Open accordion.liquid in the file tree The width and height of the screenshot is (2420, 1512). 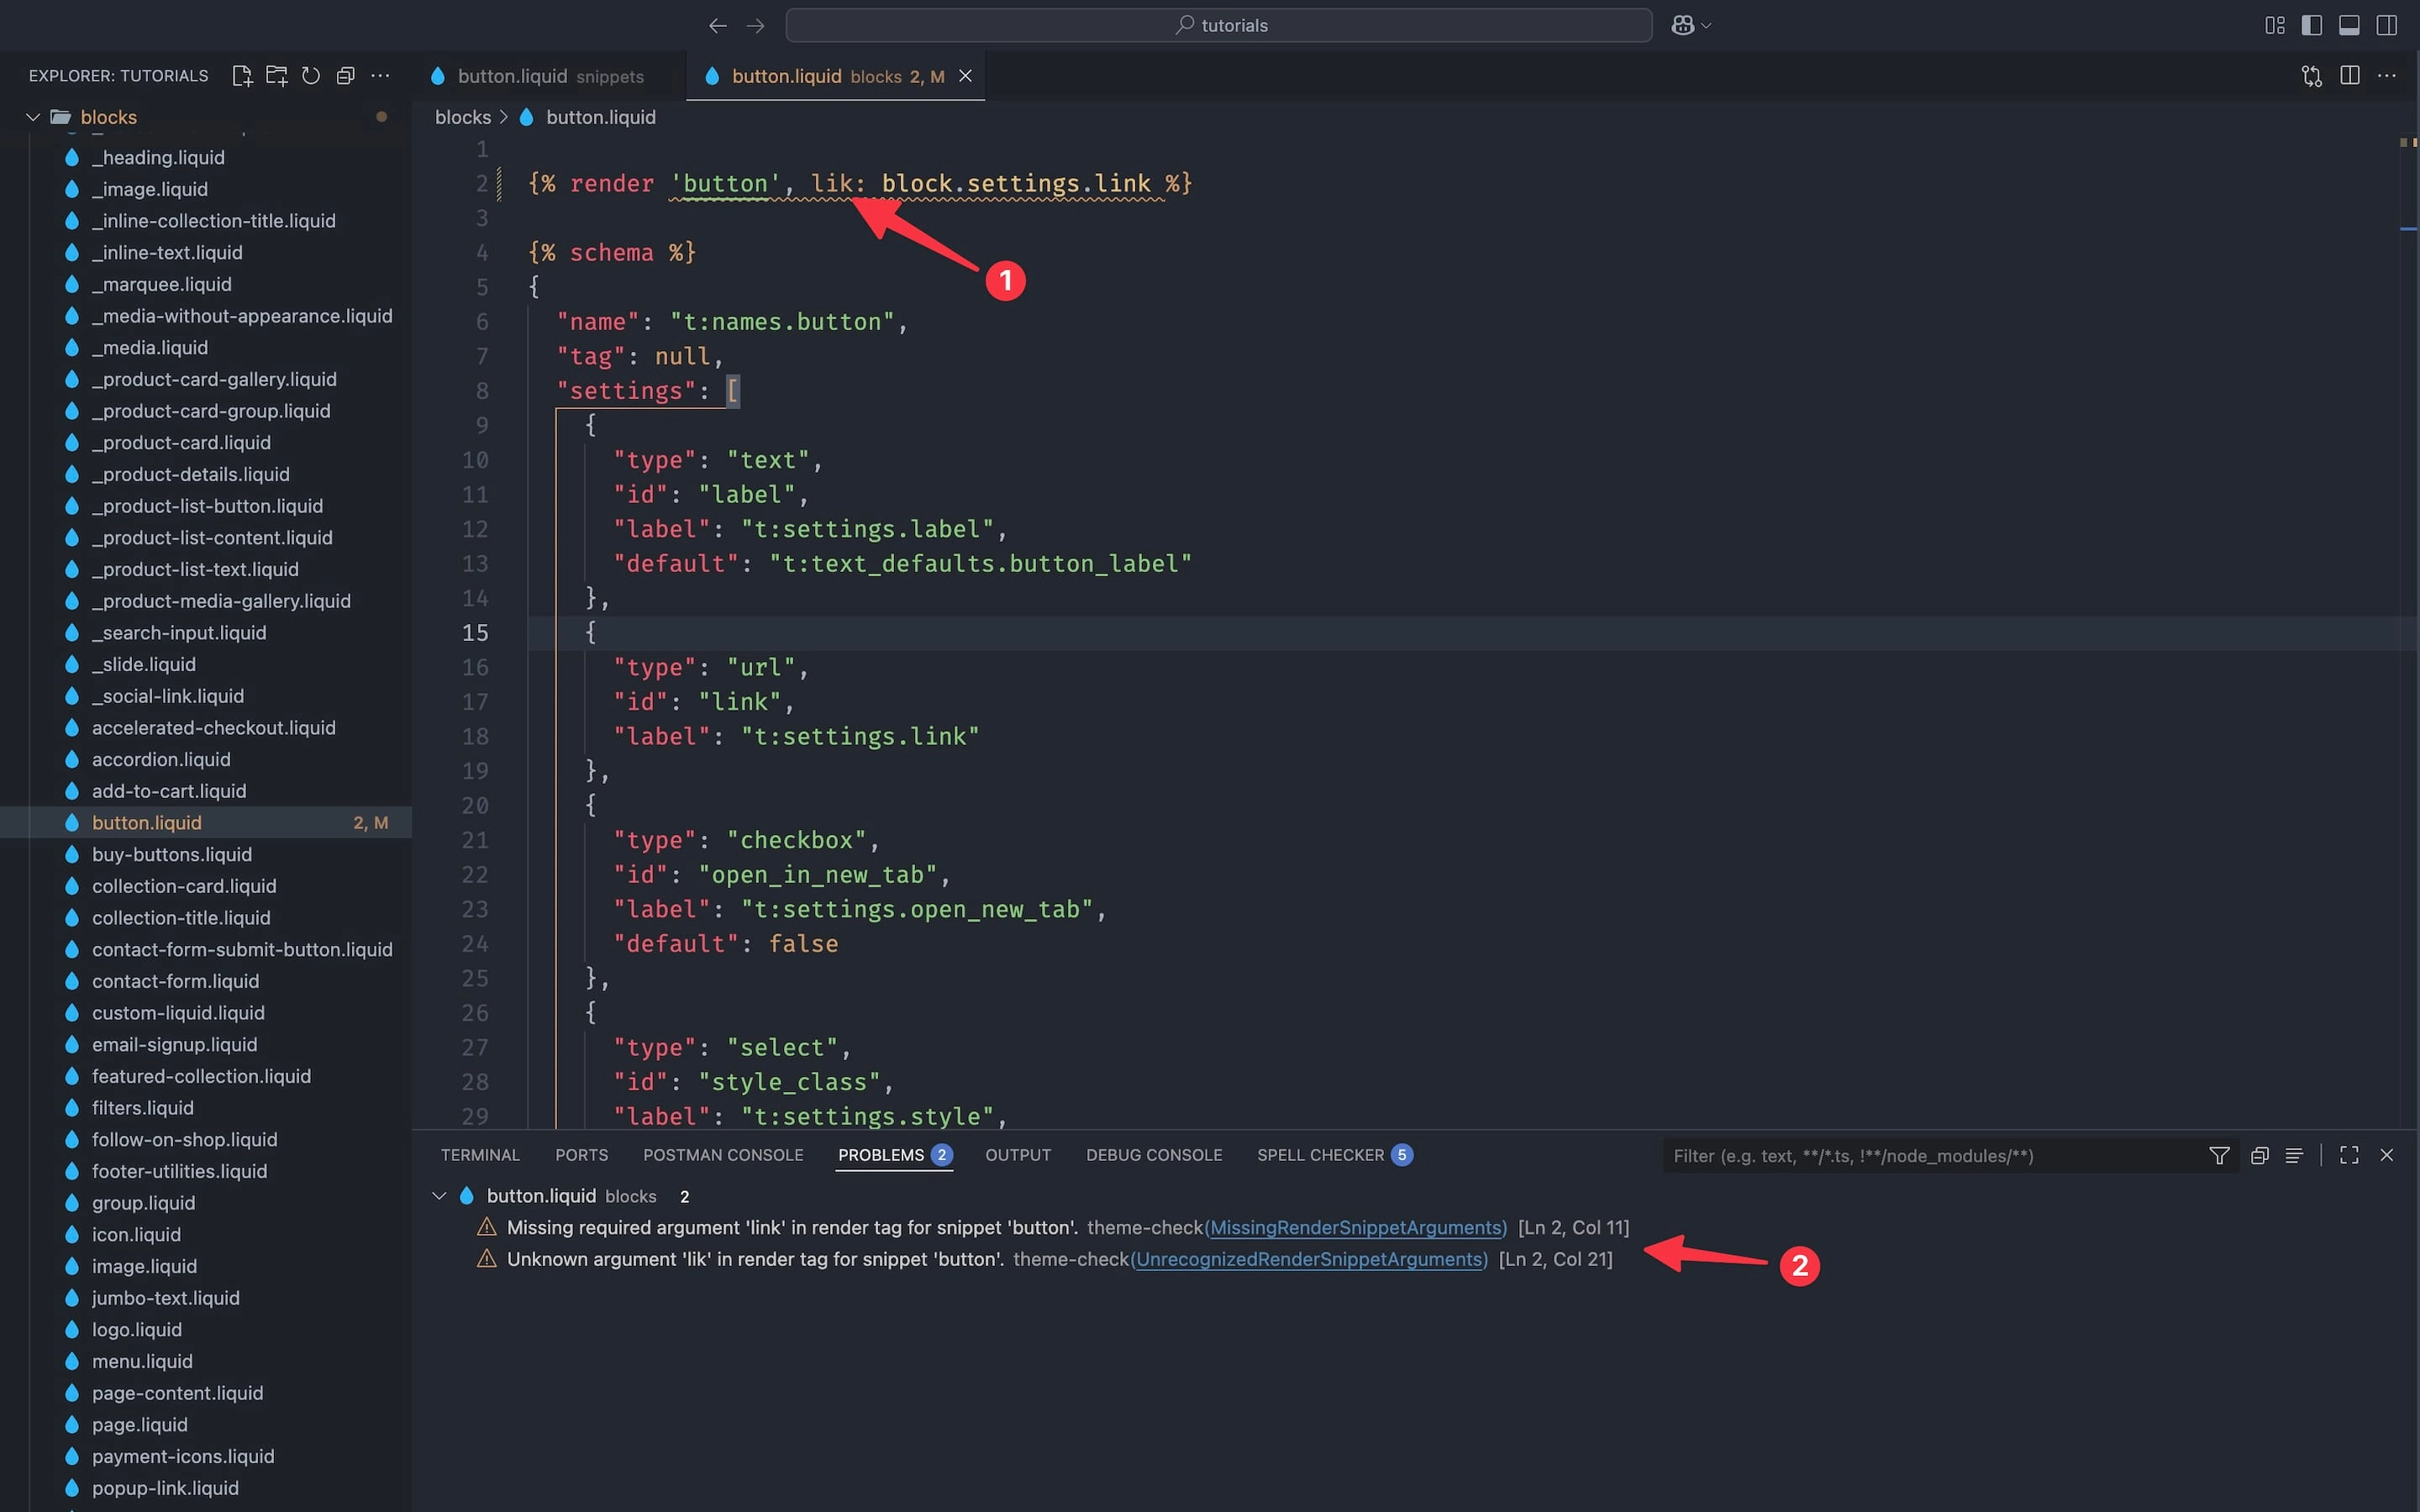coord(161,760)
